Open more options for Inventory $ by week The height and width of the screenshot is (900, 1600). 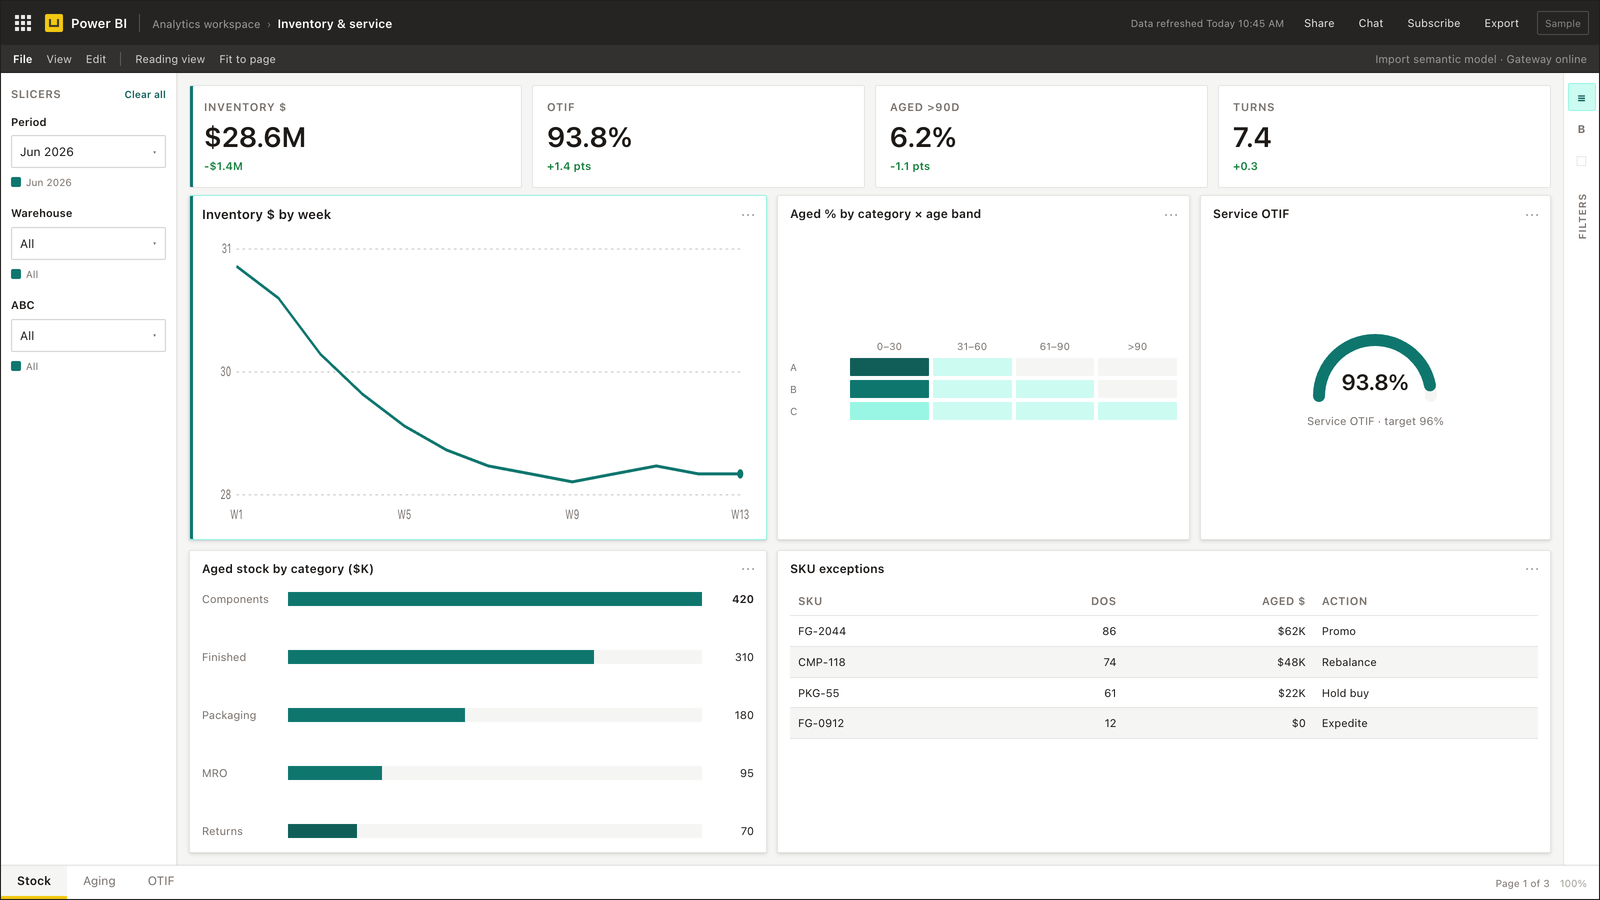coord(748,215)
